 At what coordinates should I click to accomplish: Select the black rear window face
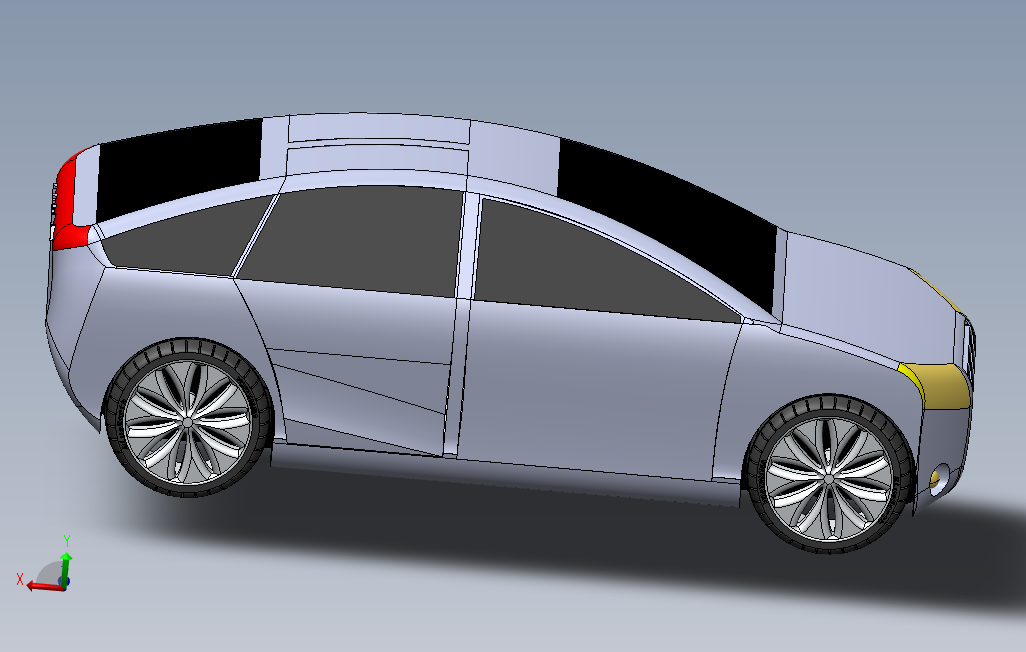(x=177, y=170)
